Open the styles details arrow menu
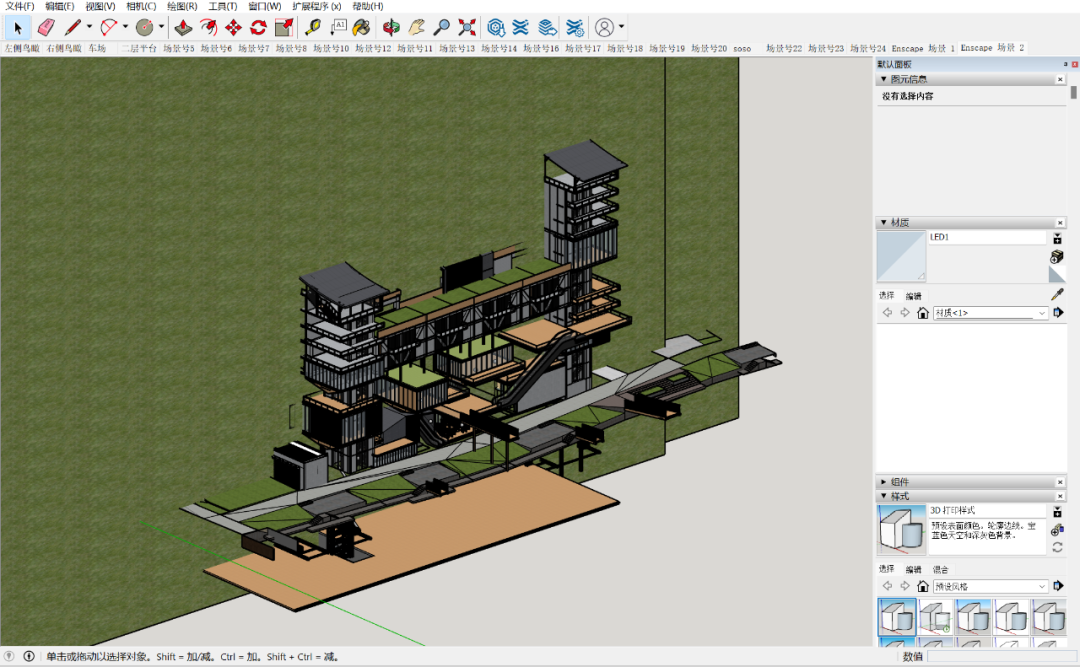The width and height of the screenshot is (1080, 667). point(1059,586)
